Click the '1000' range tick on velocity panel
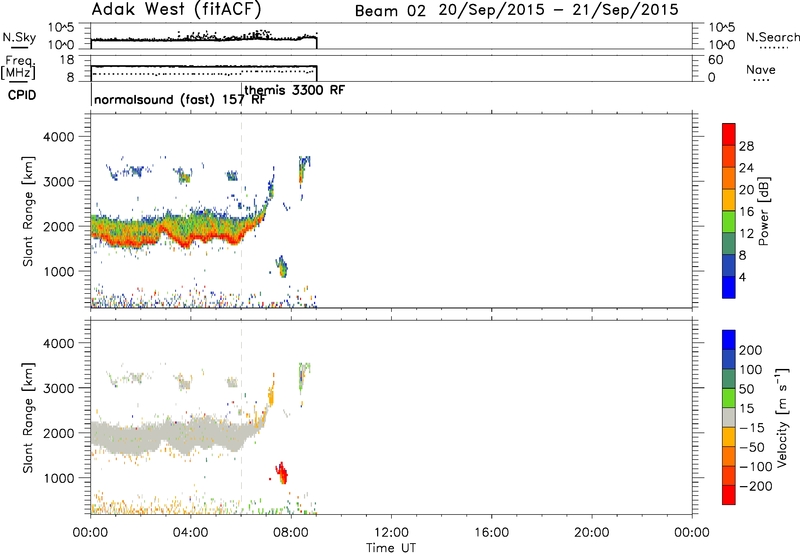The height and width of the screenshot is (554, 800). pos(58,478)
